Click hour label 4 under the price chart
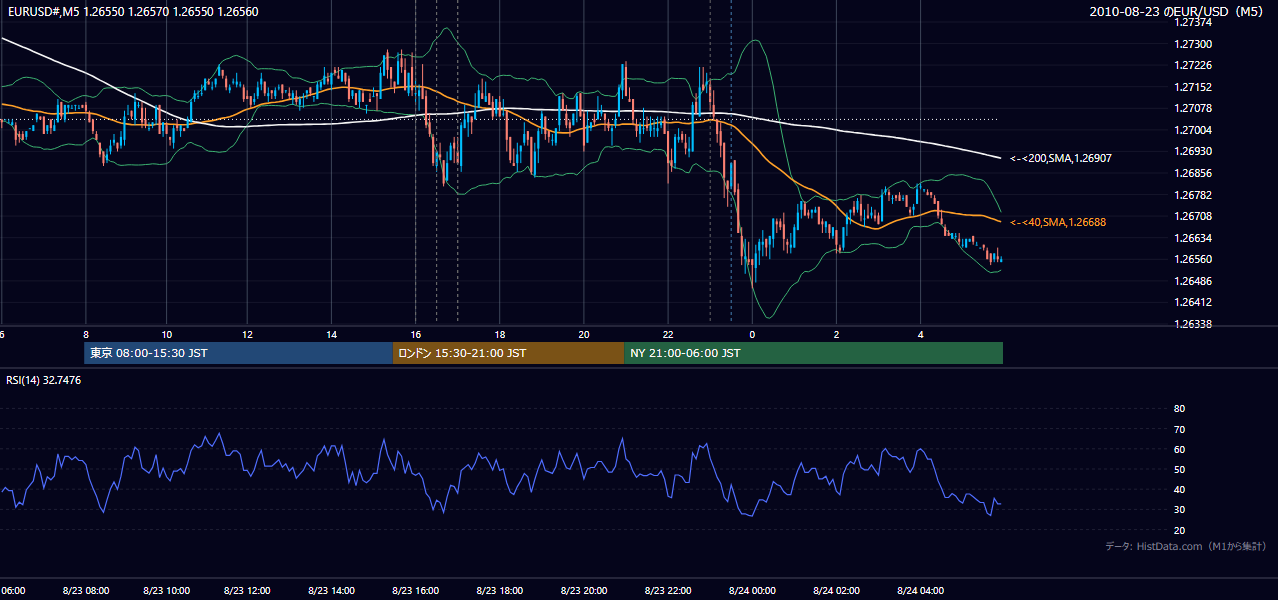Viewport: 1278px width, 600px height. click(x=920, y=335)
